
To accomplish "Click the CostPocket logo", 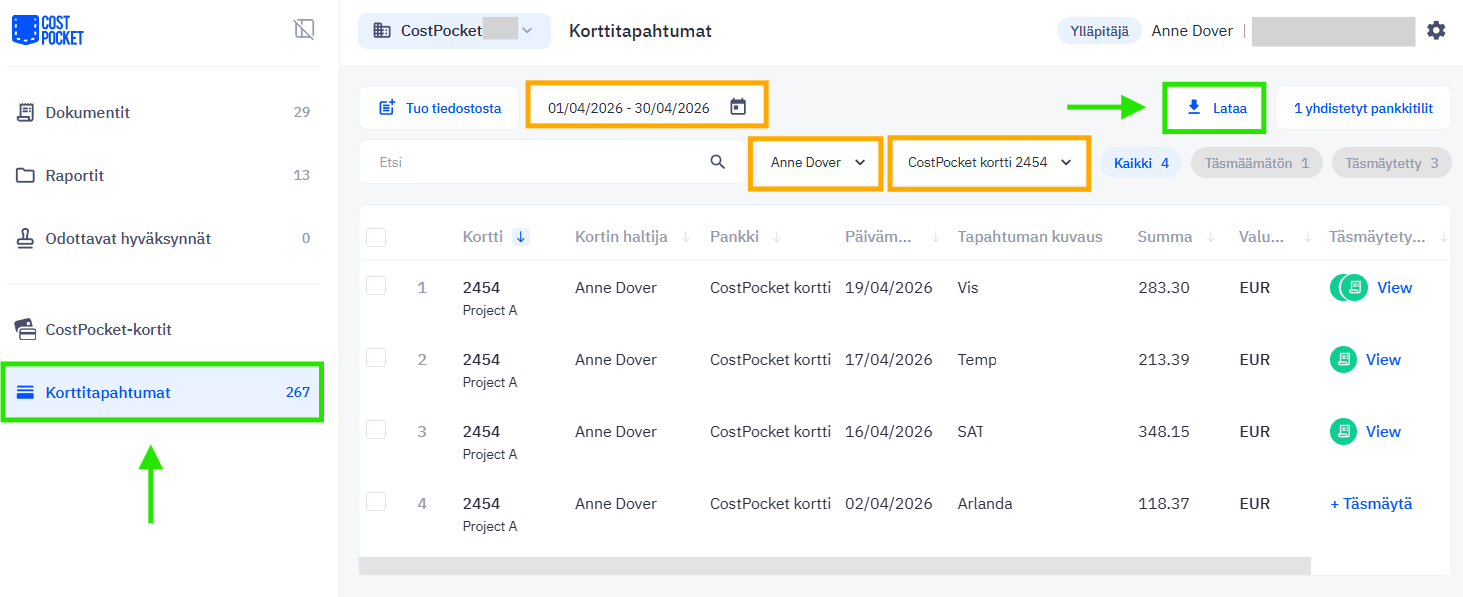I will (47, 30).
